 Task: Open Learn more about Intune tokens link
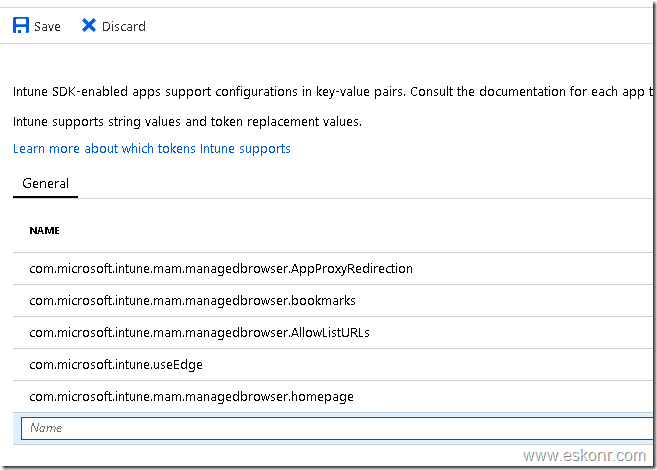pyautogui.click(x=152, y=148)
